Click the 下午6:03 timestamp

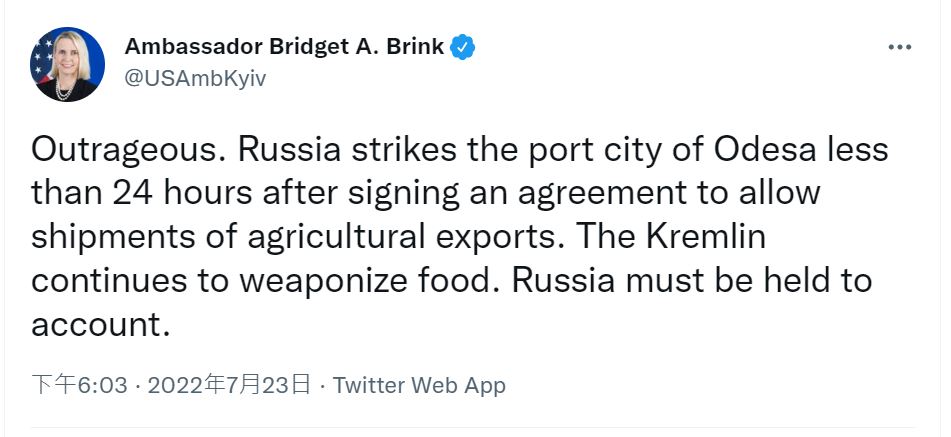(79, 385)
